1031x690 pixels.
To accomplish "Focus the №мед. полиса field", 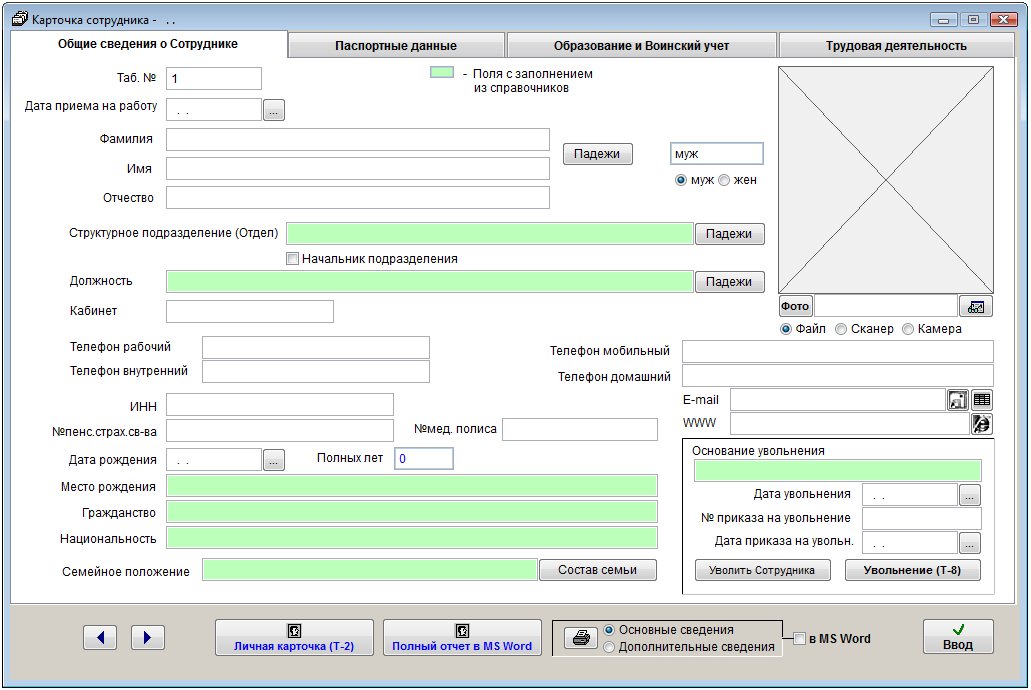I will point(580,430).
